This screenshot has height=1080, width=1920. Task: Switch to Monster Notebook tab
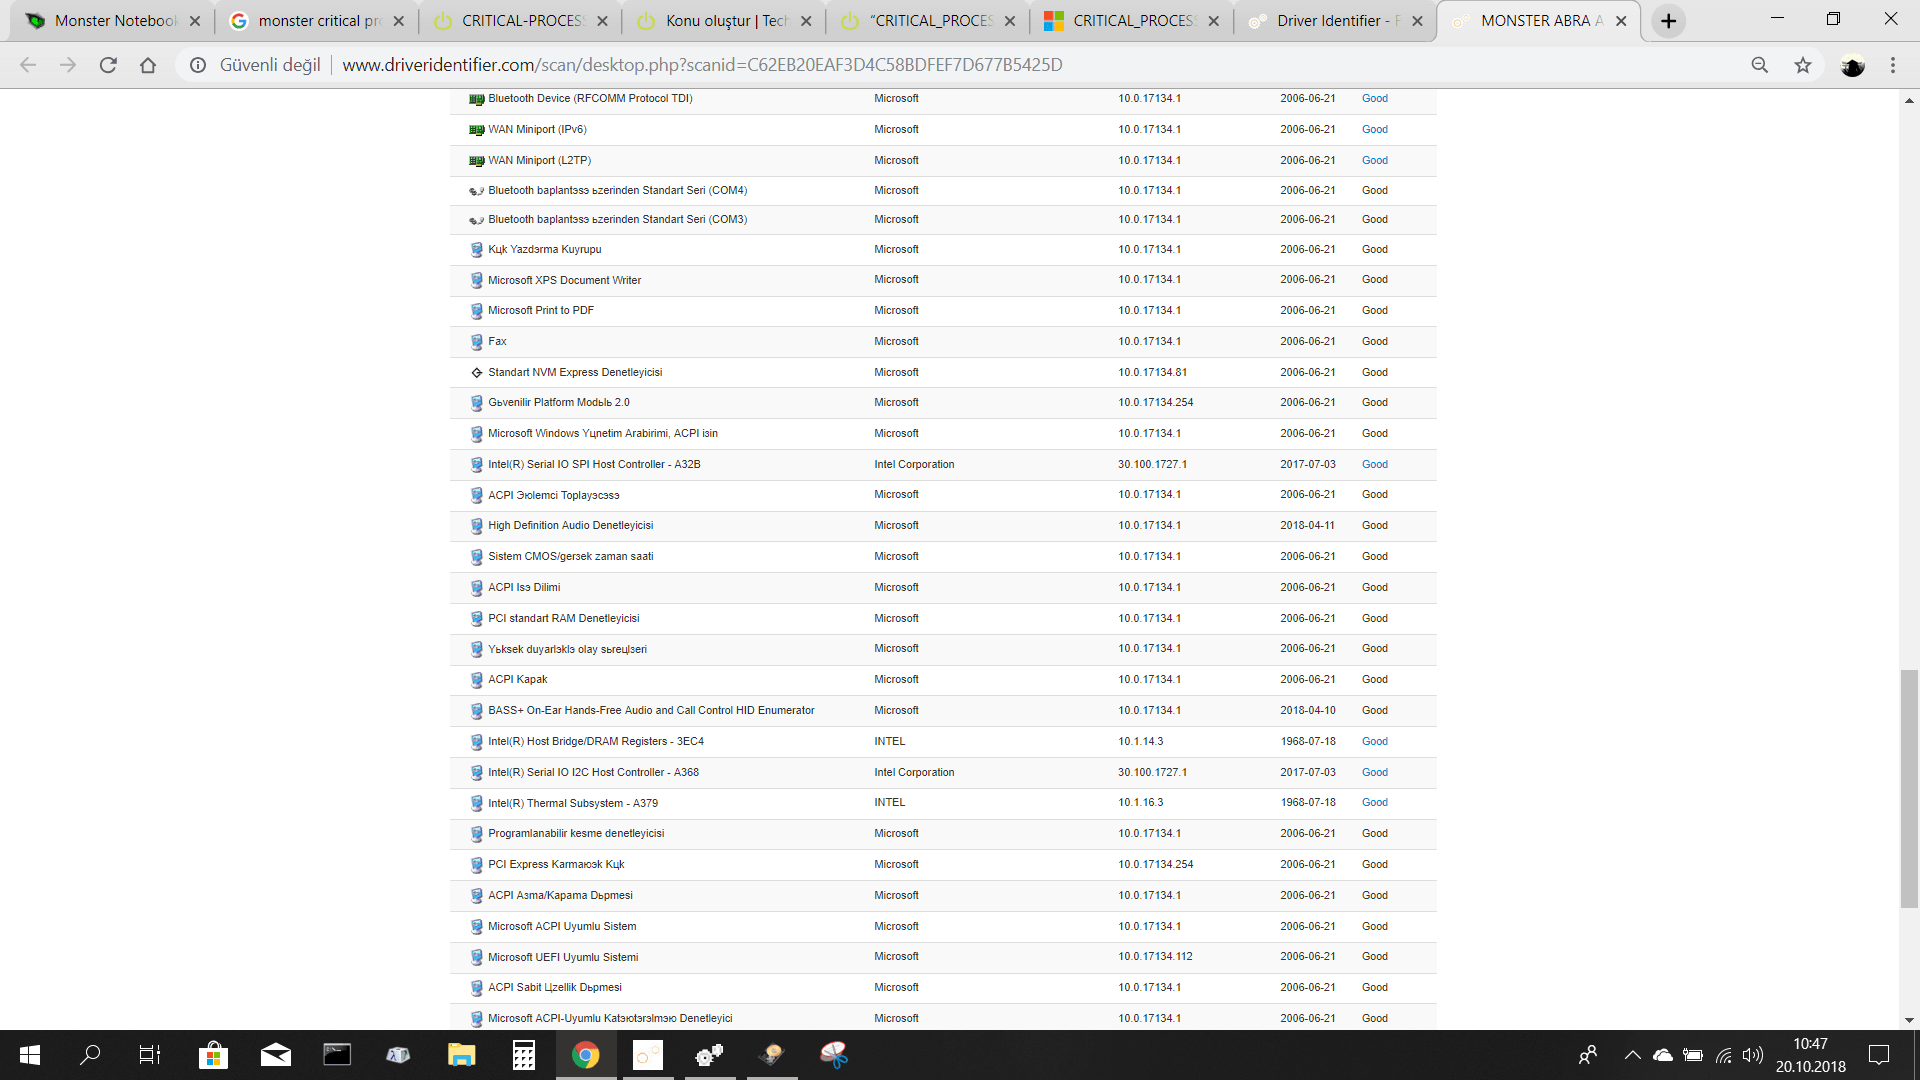pyautogui.click(x=110, y=21)
